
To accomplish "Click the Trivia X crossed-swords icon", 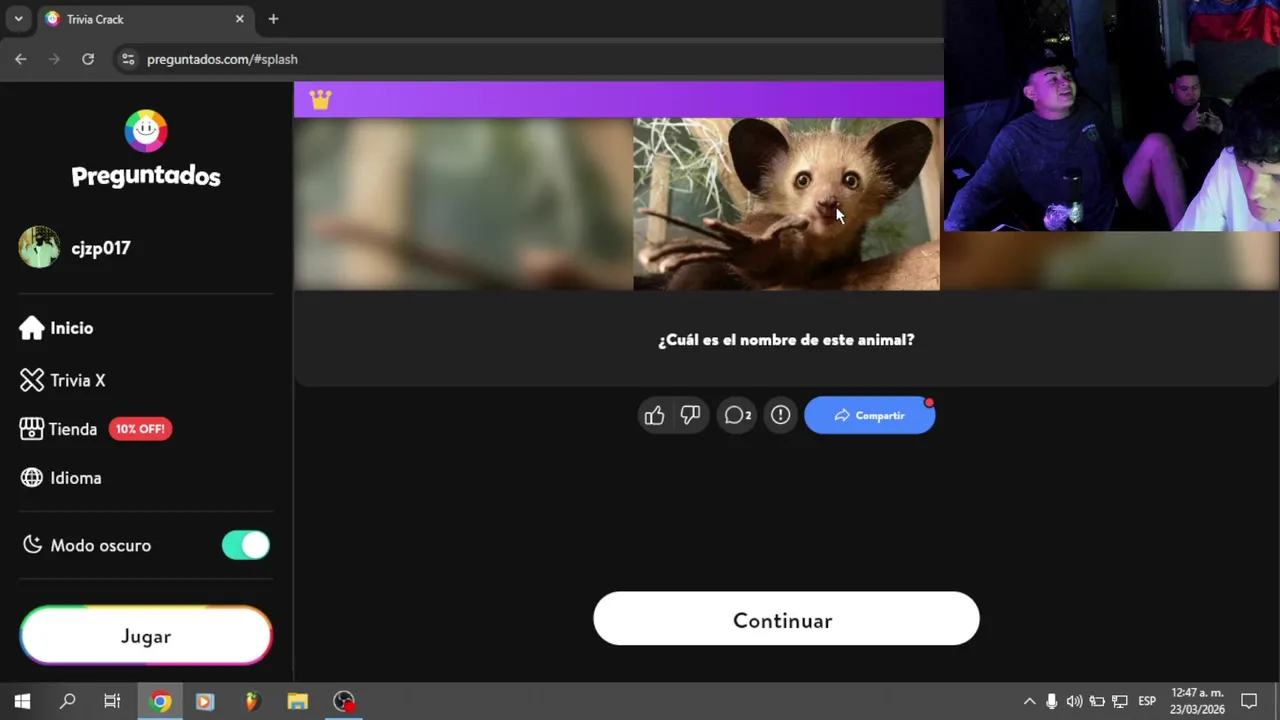I will point(32,380).
